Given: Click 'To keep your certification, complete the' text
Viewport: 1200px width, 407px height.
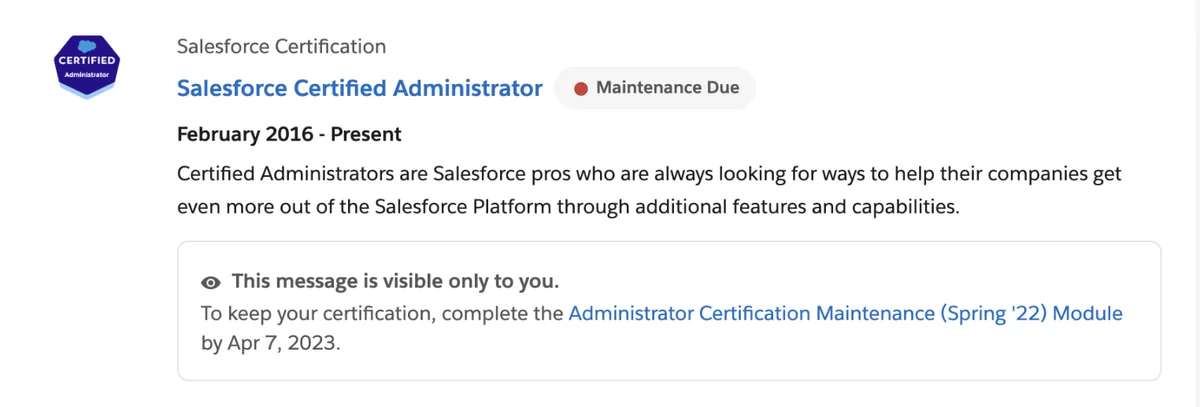Looking at the screenshot, I should pos(382,313).
